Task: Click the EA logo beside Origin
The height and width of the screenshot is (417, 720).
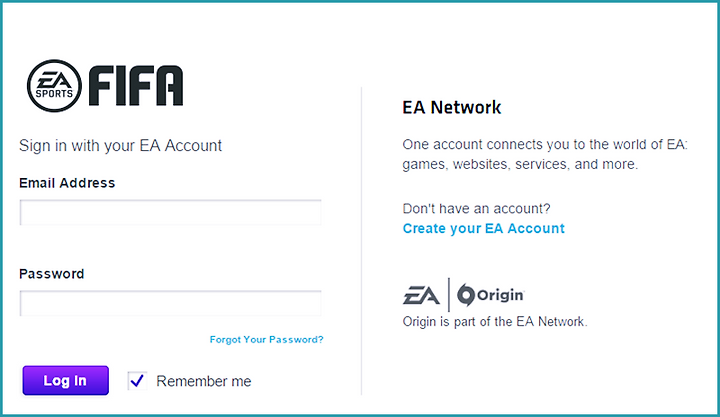Action: [421, 295]
